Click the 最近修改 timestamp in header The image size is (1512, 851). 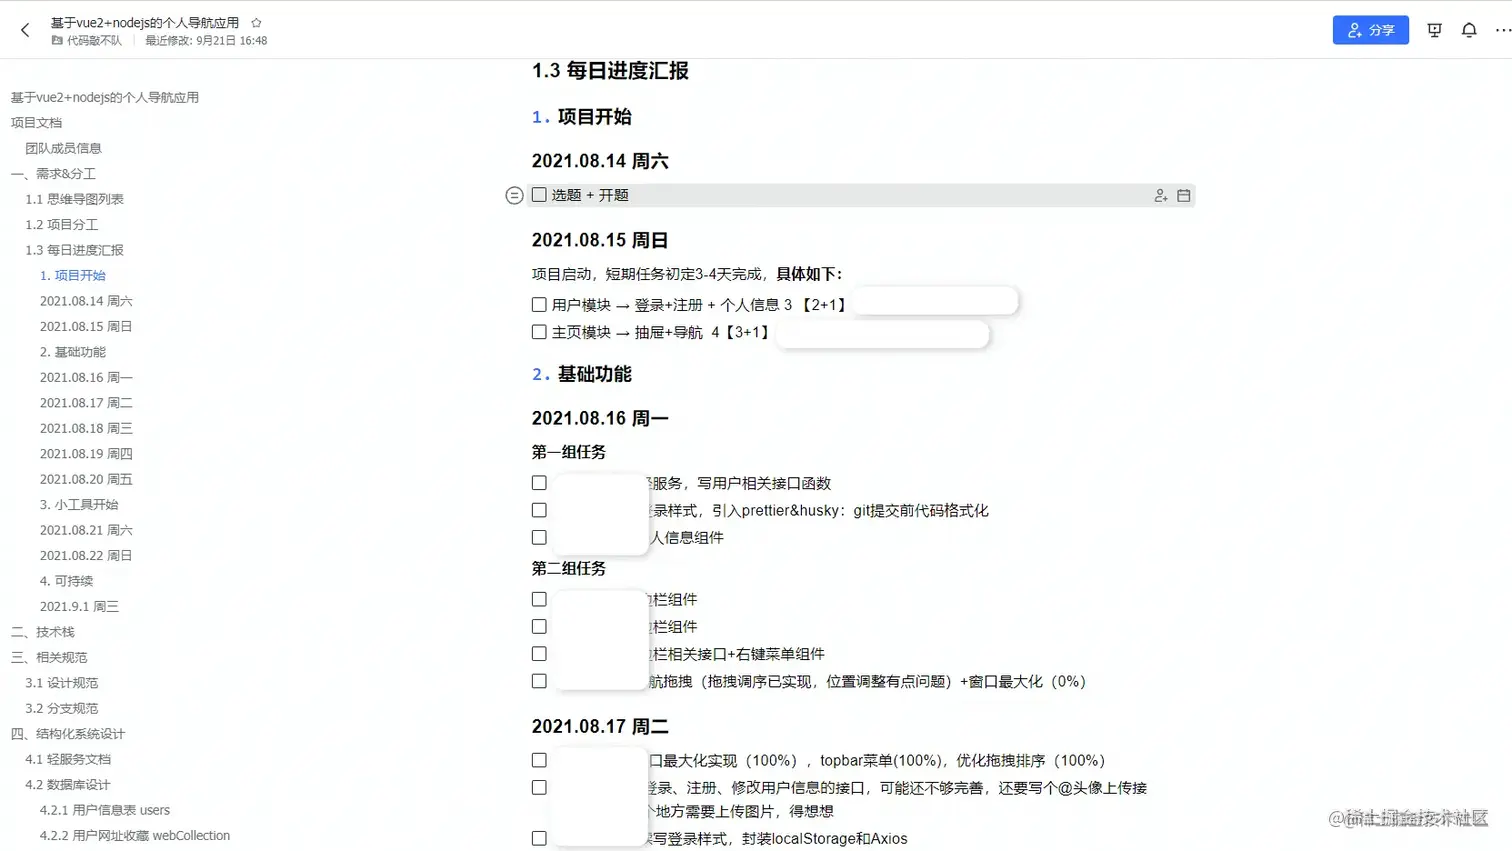coord(206,41)
